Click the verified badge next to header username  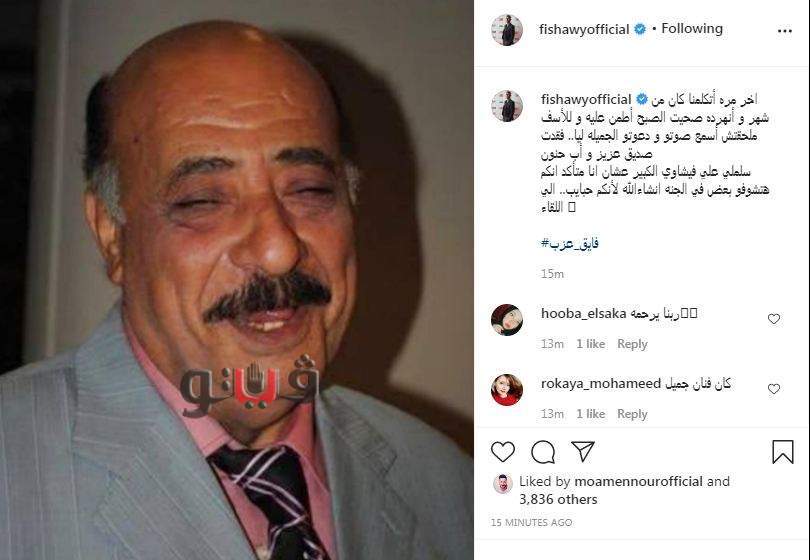click(x=640, y=29)
